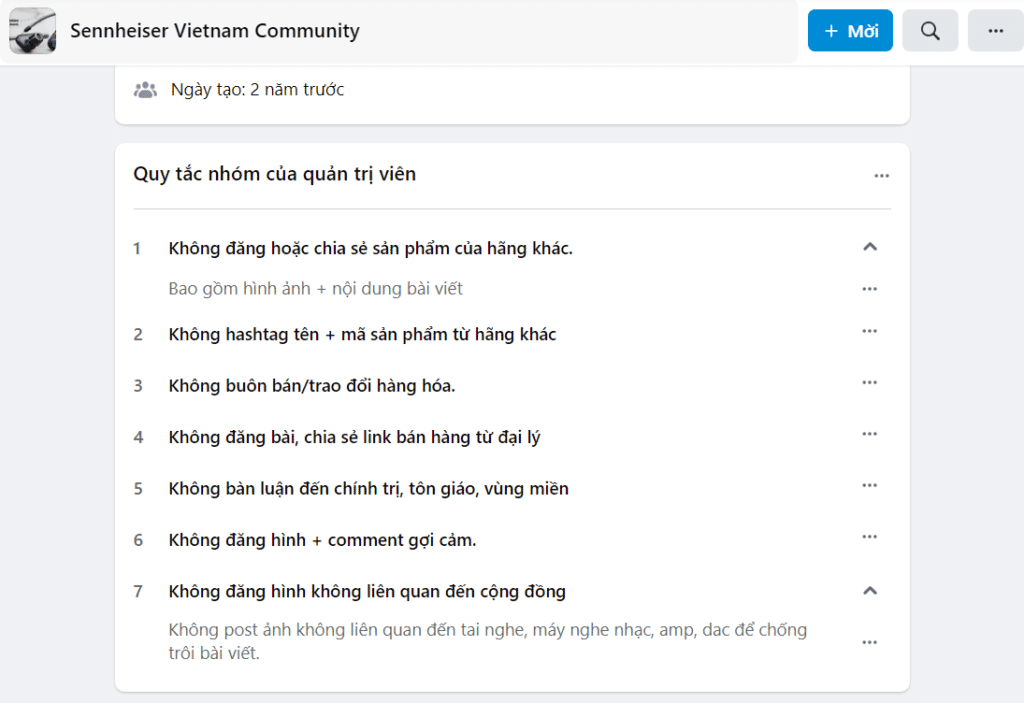Screen dimensions: 1024x703
Task: Open options for 'Bao gồm hình ảnh' description
Action: (869, 289)
